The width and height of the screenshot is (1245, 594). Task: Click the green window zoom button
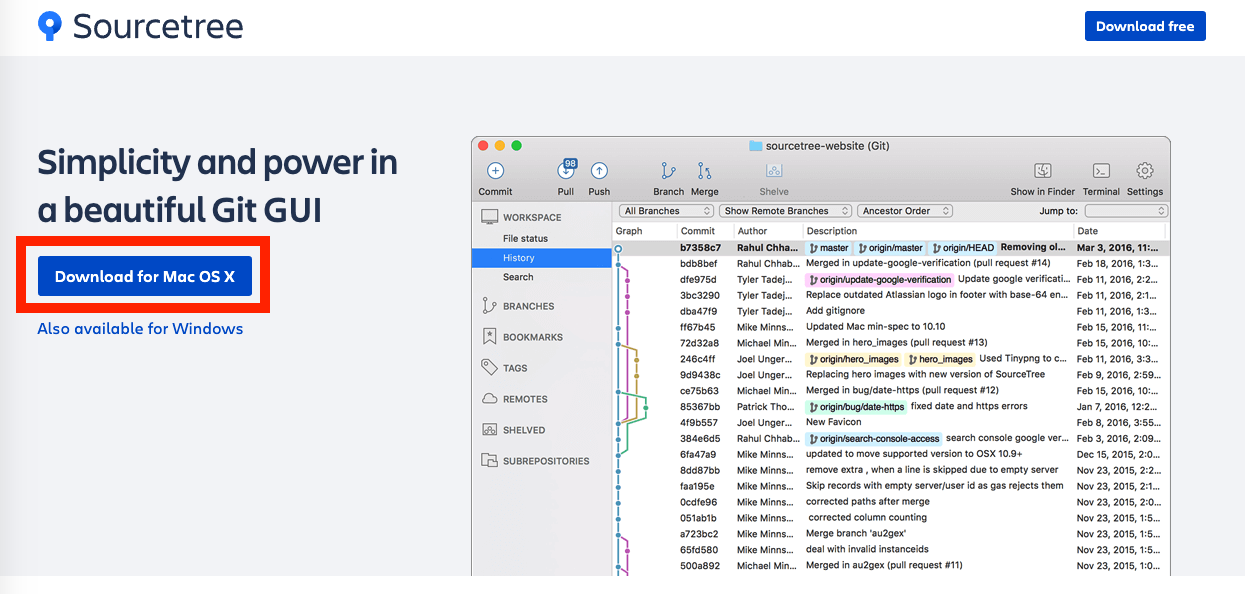[516, 146]
